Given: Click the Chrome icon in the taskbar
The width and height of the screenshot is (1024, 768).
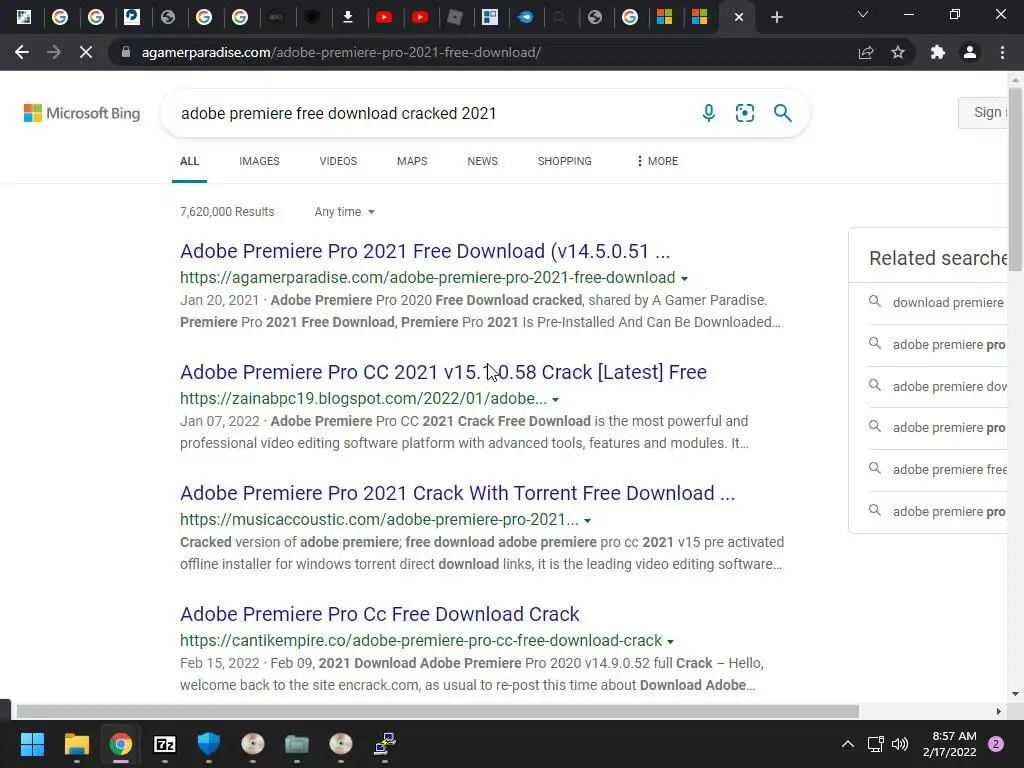Looking at the screenshot, I should pyautogui.click(x=120, y=744).
